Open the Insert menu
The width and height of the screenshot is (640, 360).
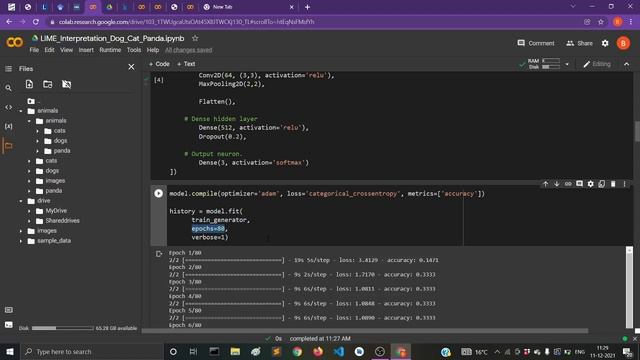tap(86, 50)
